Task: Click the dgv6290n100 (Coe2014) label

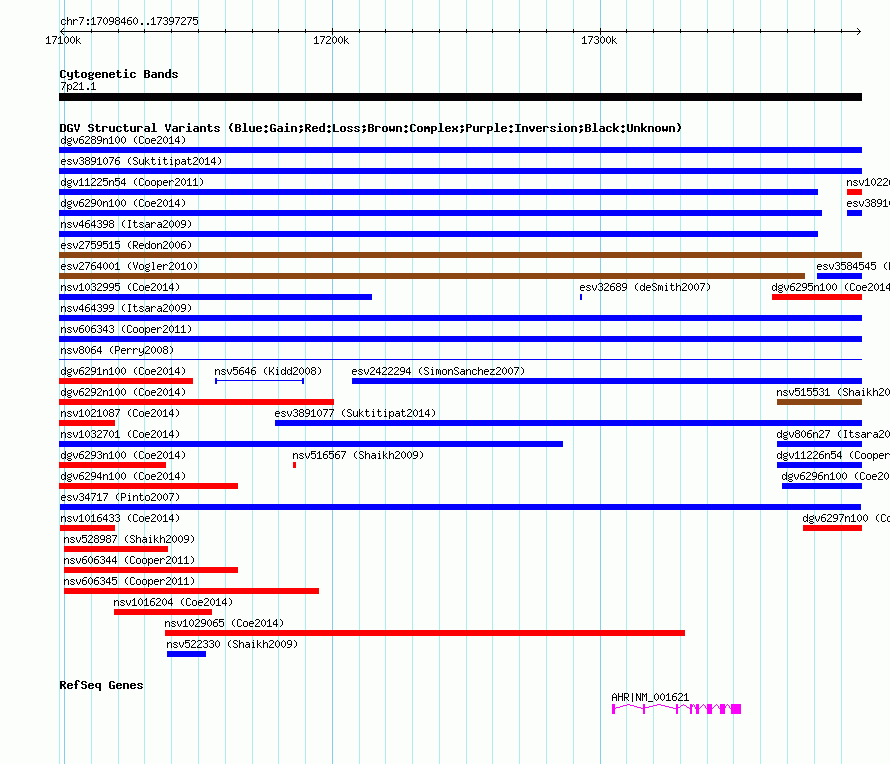Action: pyautogui.click(x=123, y=203)
